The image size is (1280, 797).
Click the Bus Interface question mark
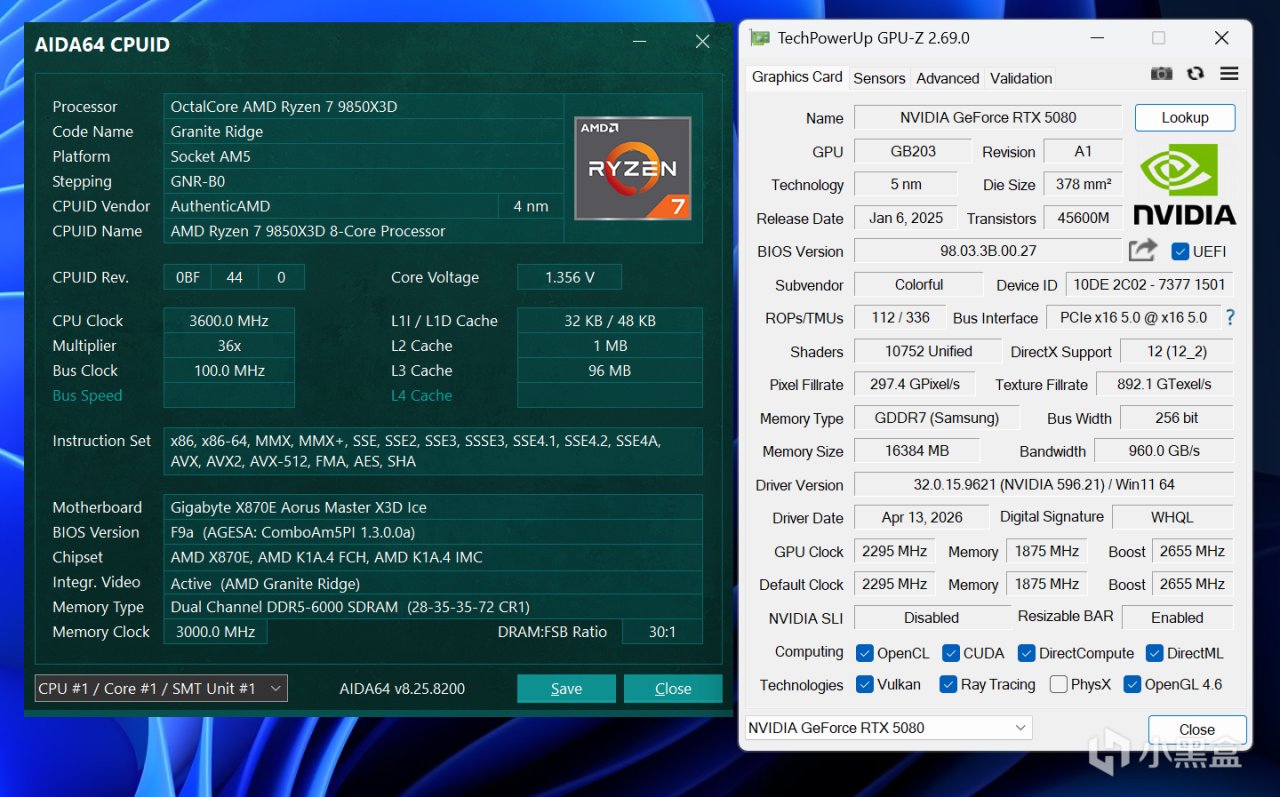click(x=1230, y=317)
